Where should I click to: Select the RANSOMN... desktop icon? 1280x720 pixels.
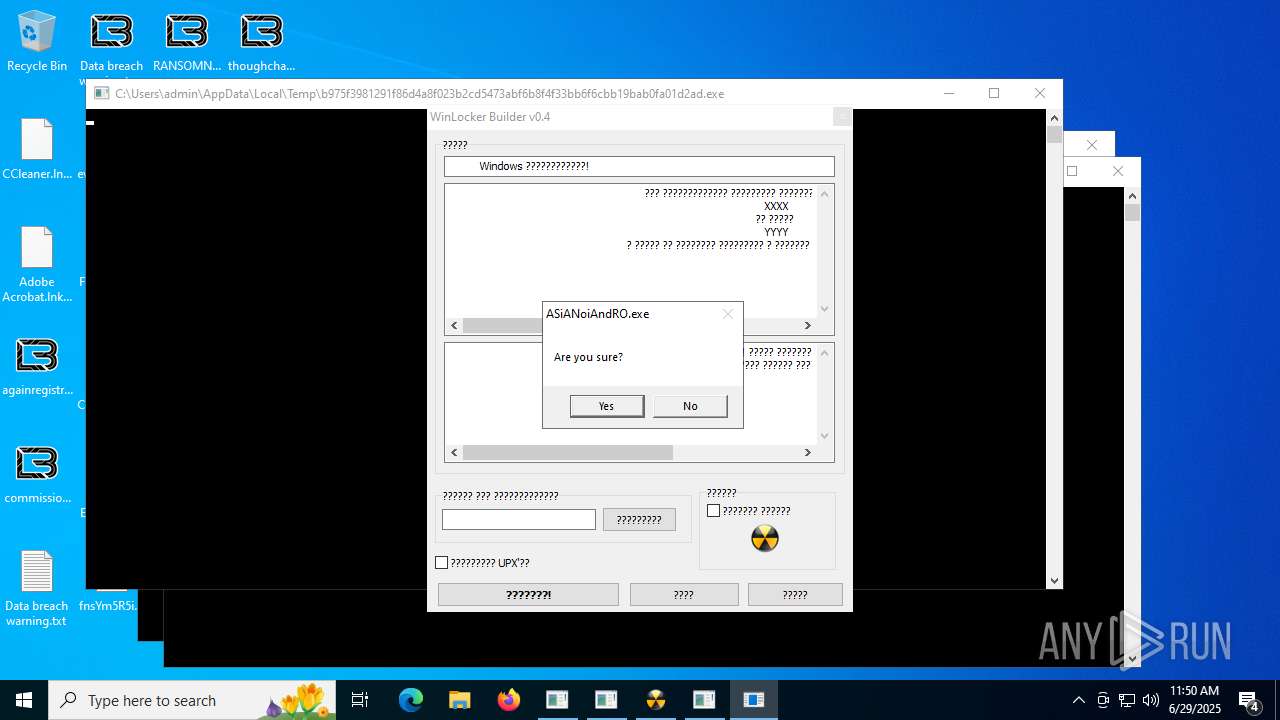(x=187, y=42)
